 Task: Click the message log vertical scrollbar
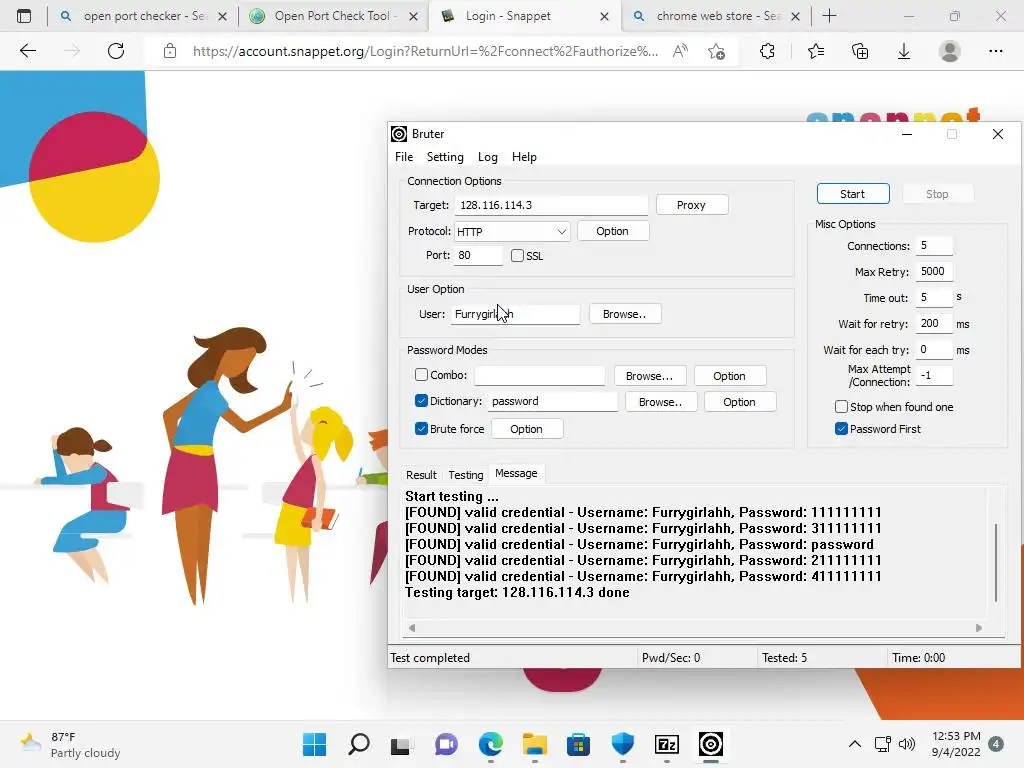[x=996, y=562]
